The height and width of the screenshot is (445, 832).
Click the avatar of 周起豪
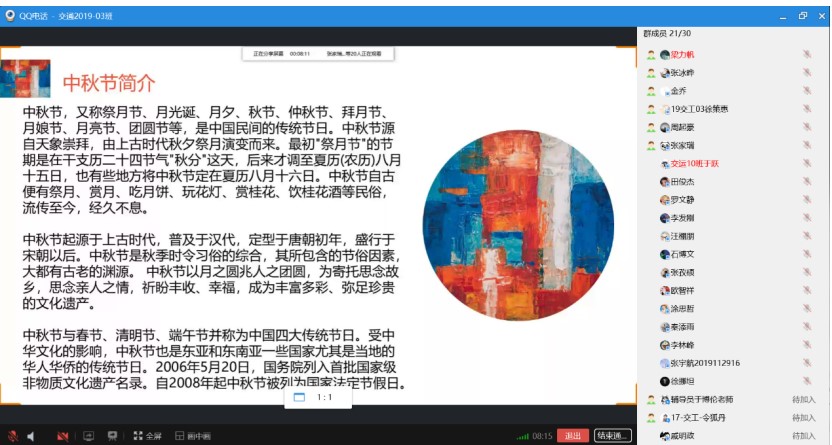coord(665,127)
